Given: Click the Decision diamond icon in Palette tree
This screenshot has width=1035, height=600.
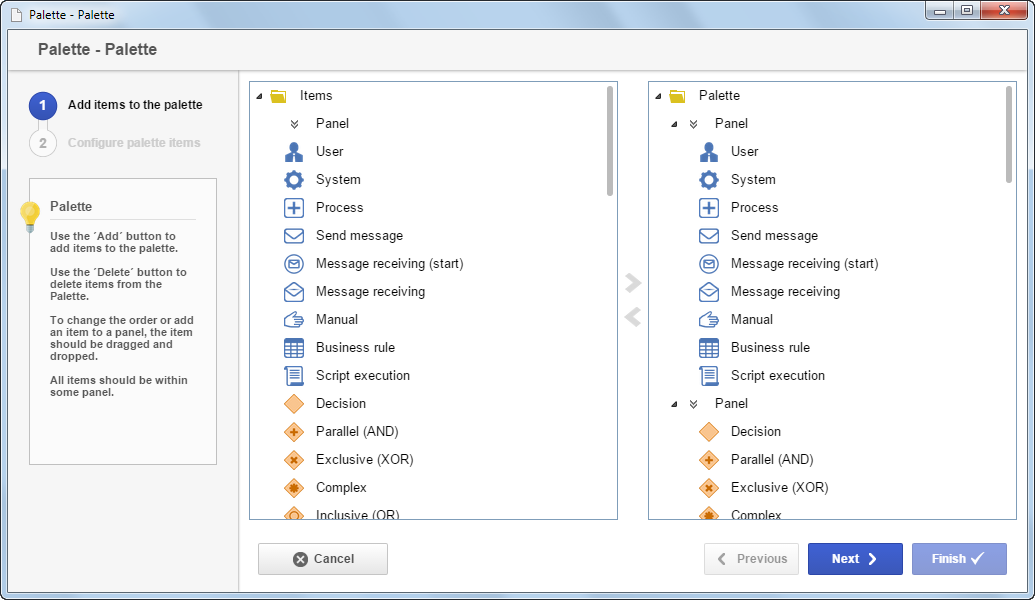Looking at the screenshot, I should point(709,432).
